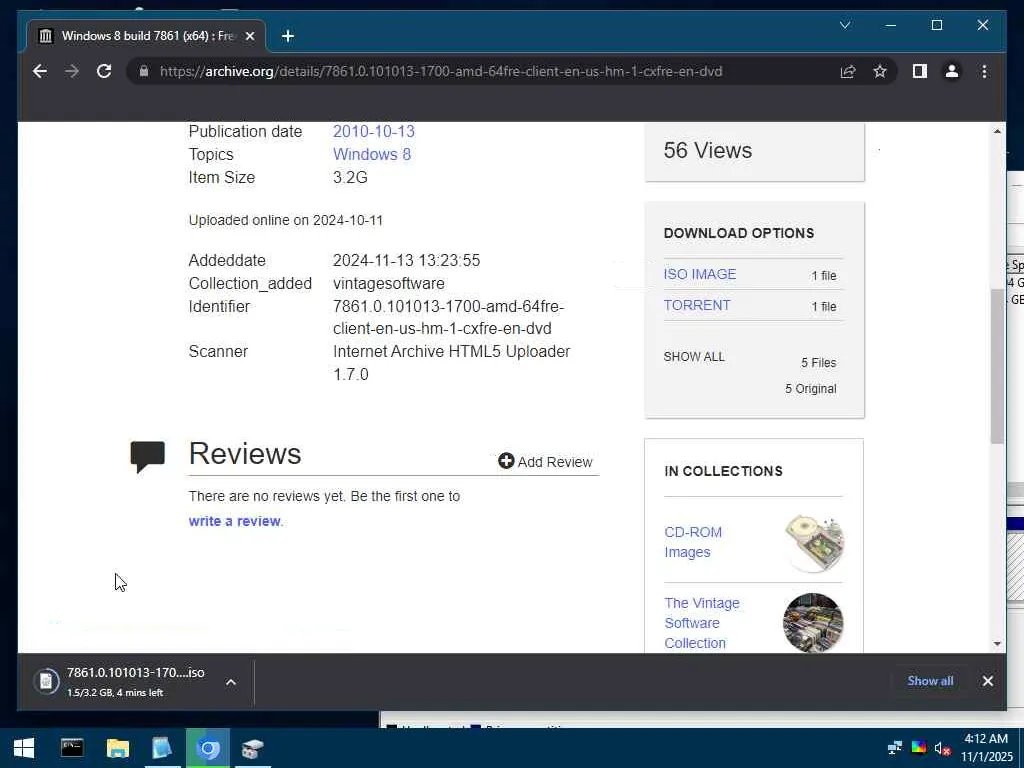
Task: Open the downloading ISO file item
Action: click(121, 682)
